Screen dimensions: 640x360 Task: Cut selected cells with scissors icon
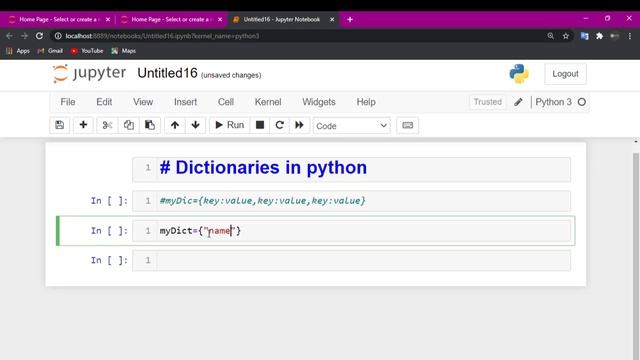click(x=107, y=125)
